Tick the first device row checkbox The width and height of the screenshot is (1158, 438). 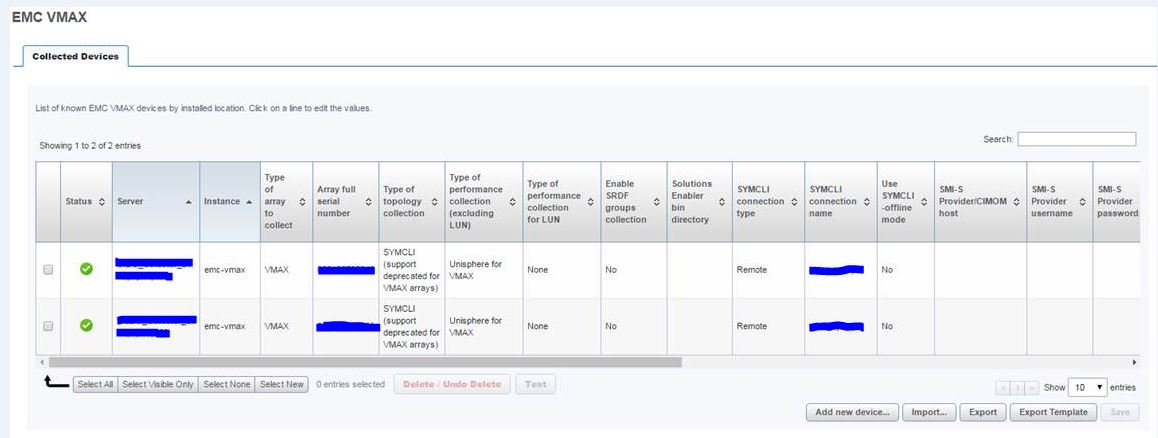48,270
